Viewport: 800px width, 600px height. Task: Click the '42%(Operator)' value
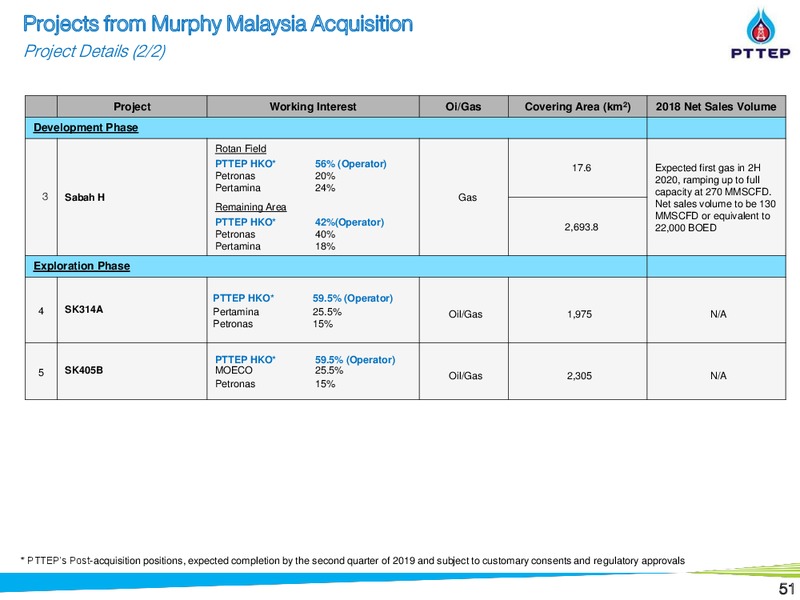pyautogui.click(x=349, y=222)
